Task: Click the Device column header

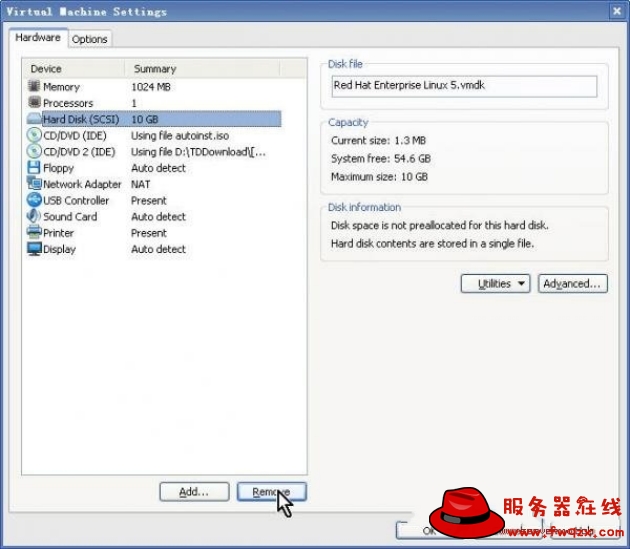Action: [x=74, y=69]
